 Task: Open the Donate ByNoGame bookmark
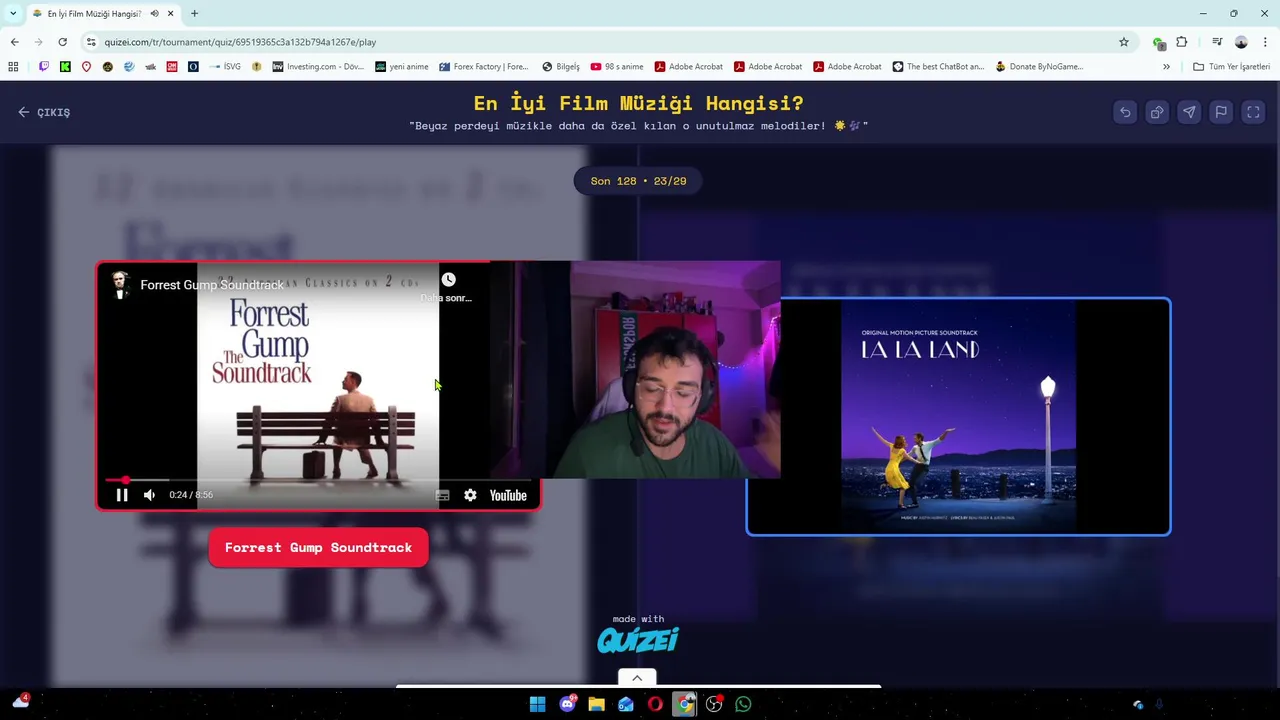coord(1040,67)
